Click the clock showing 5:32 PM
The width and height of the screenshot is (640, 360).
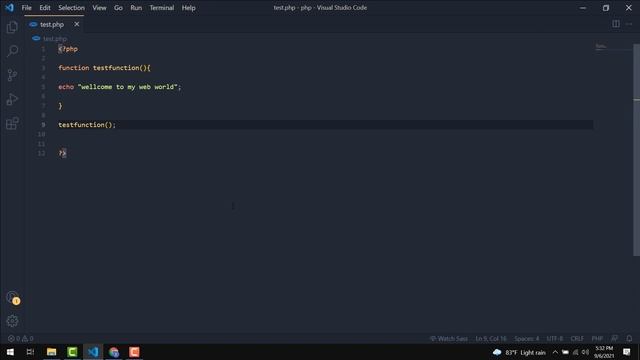pos(604,352)
